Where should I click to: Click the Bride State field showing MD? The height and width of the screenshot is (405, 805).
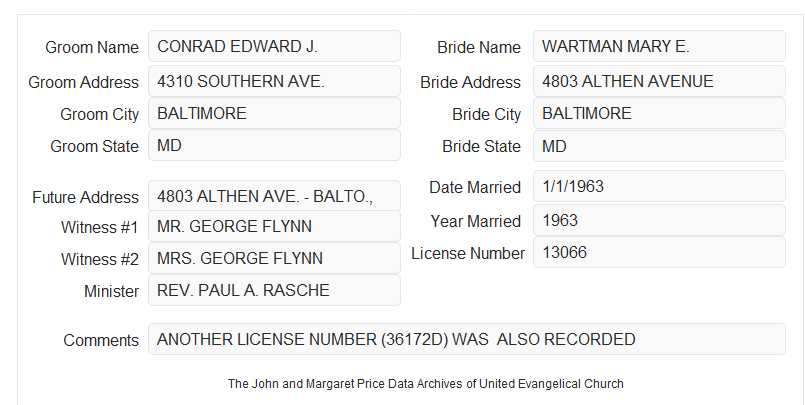(x=659, y=146)
